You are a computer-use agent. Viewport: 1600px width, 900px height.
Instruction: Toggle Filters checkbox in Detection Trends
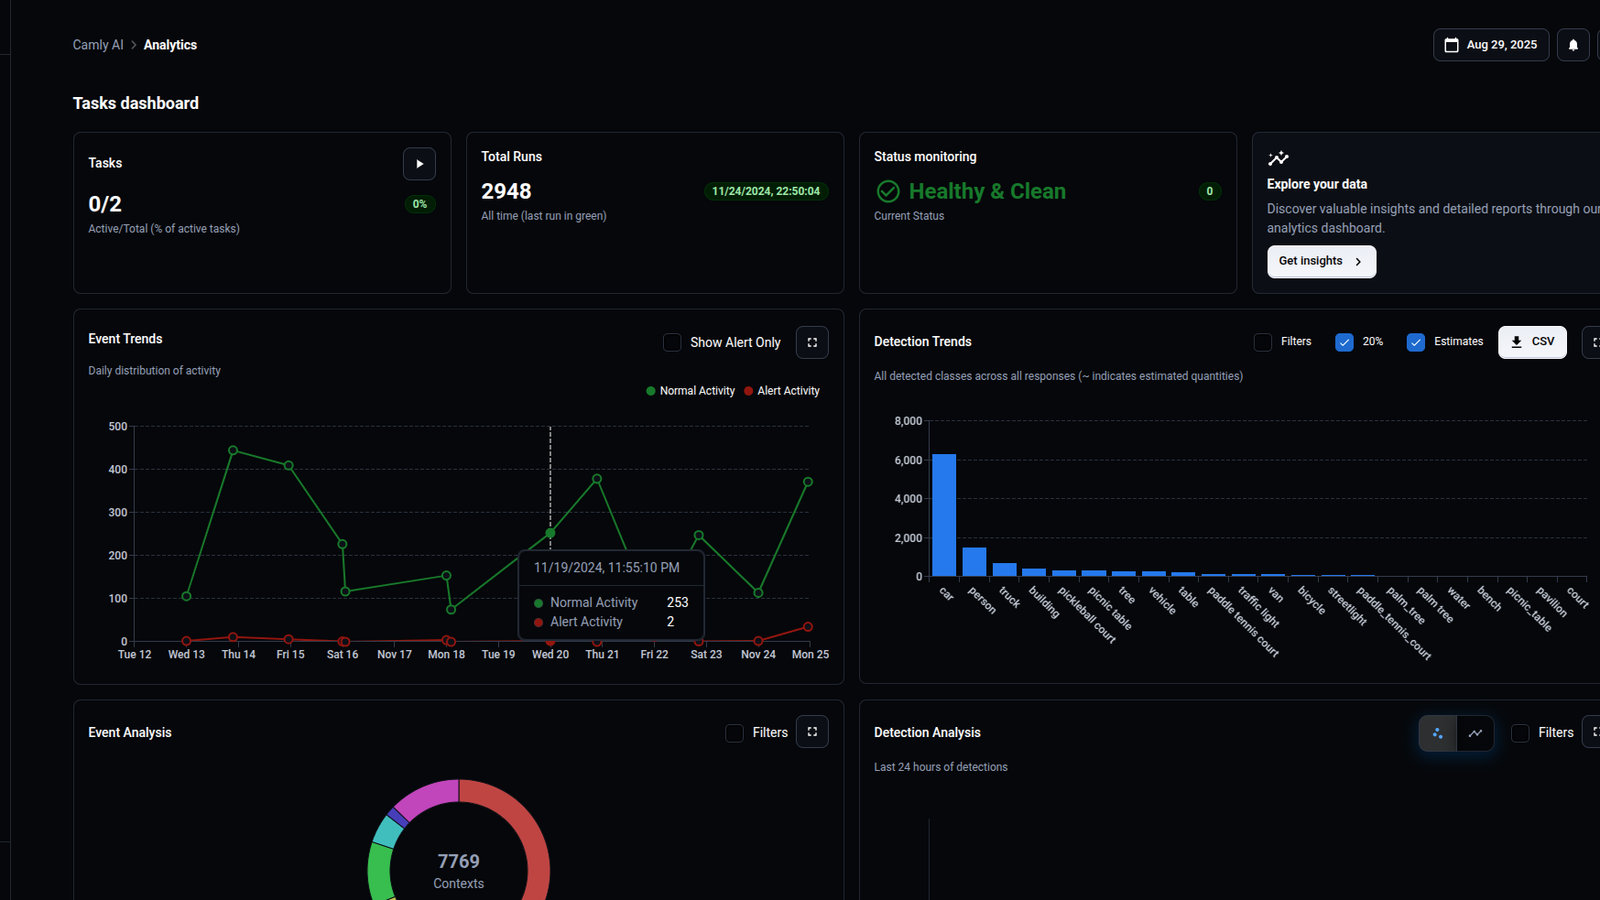[x=1263, y=342]
